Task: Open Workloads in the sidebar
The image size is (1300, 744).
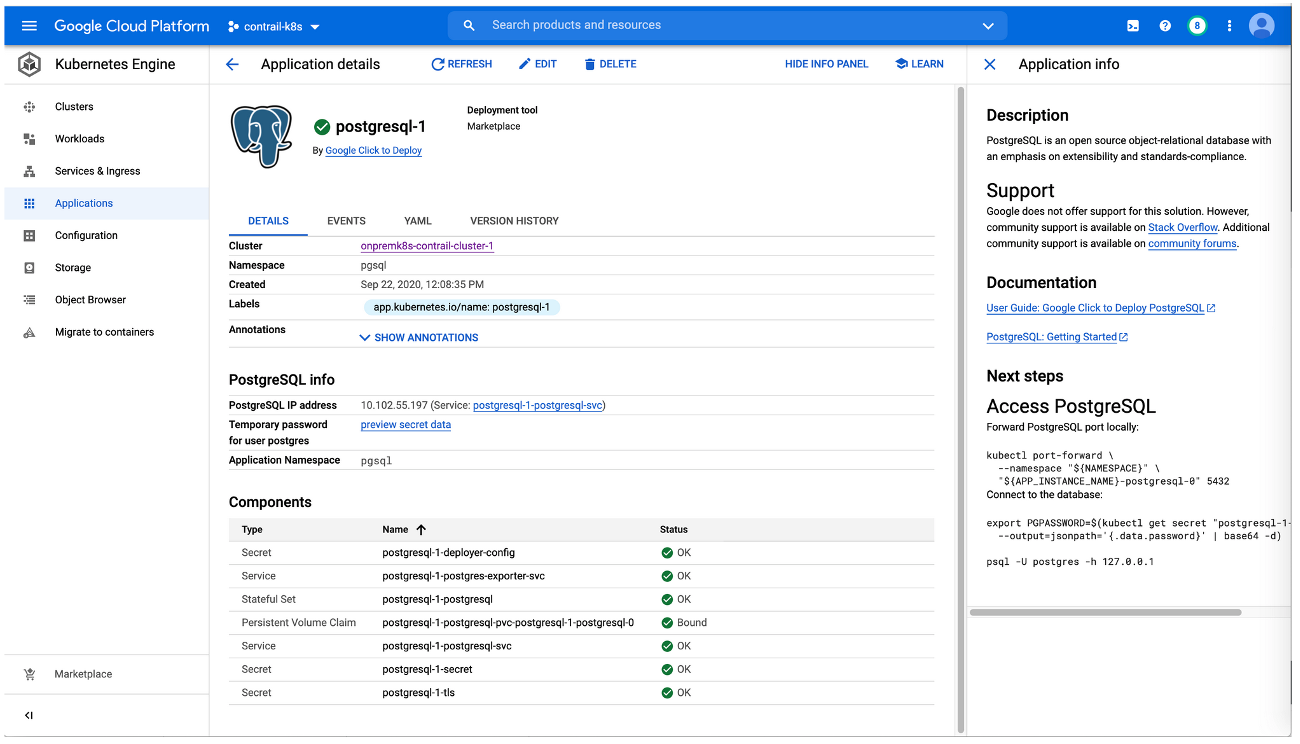Action: (79, 139)
